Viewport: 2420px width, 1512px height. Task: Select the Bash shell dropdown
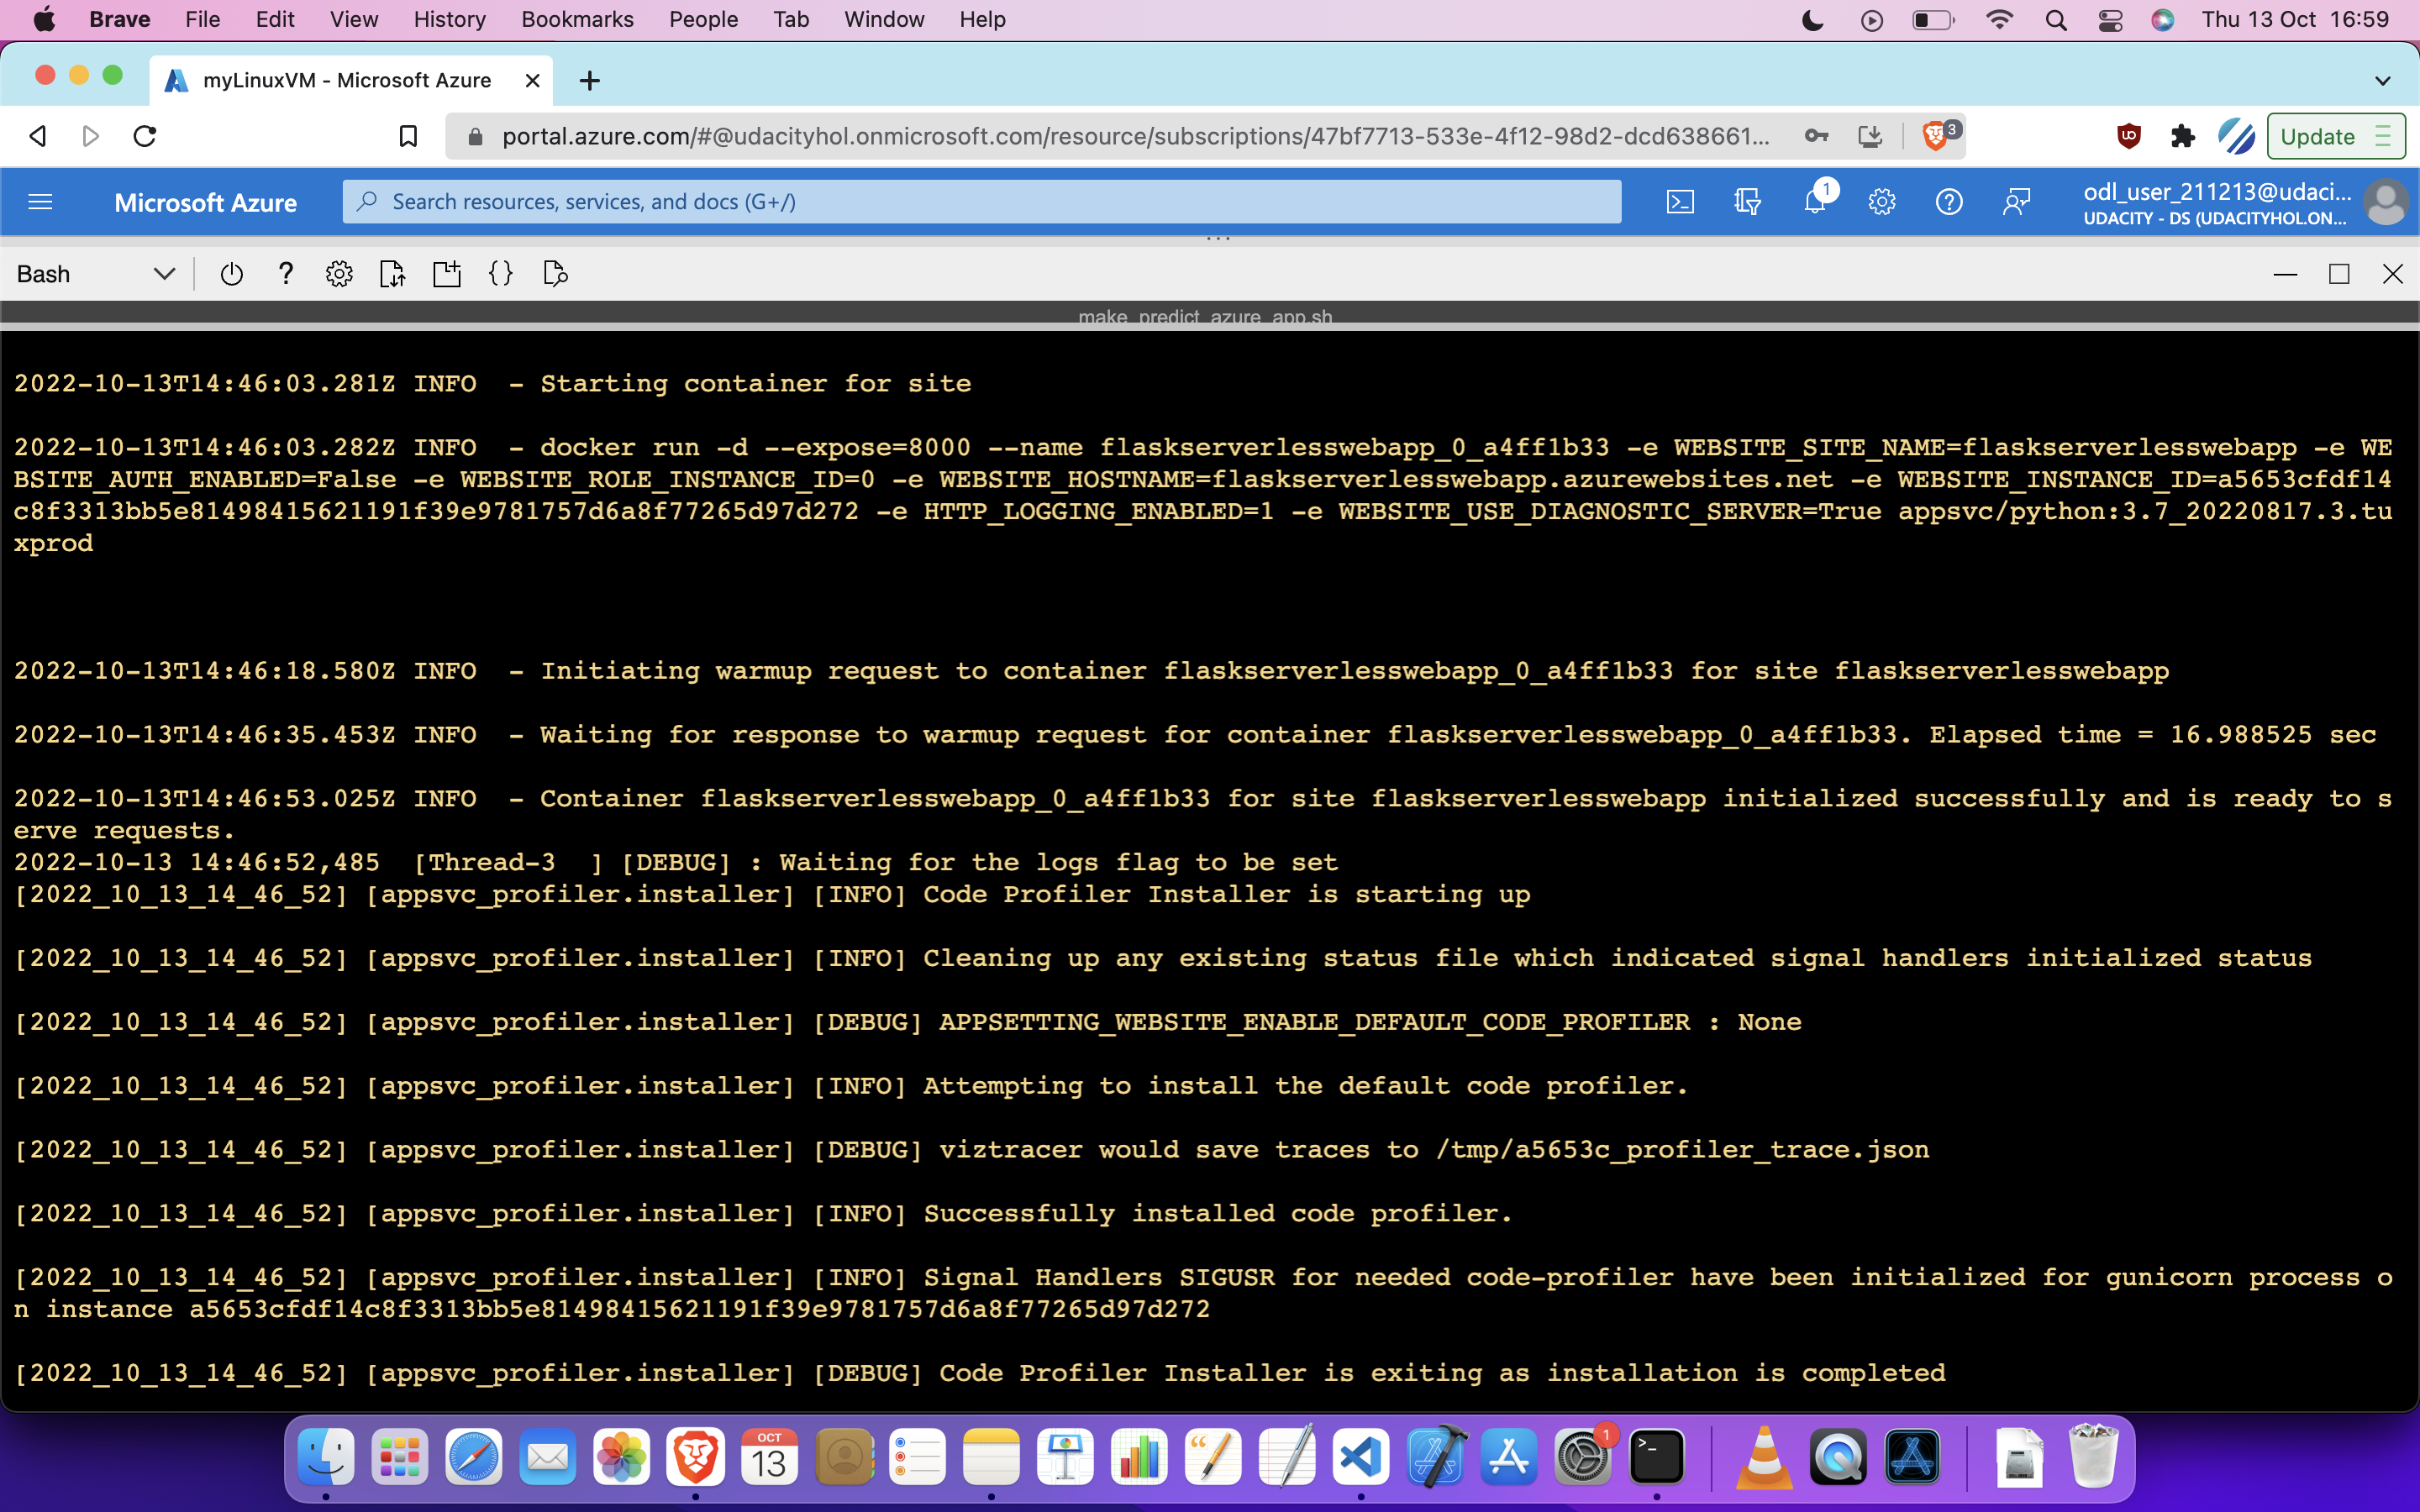(92, 274)
